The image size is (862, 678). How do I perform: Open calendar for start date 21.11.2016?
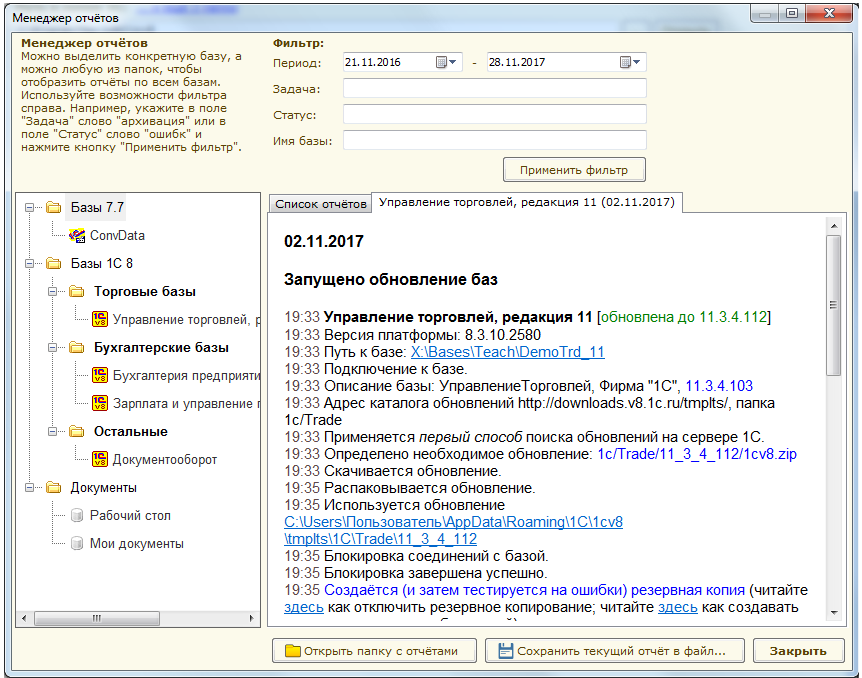coord(446,62)
